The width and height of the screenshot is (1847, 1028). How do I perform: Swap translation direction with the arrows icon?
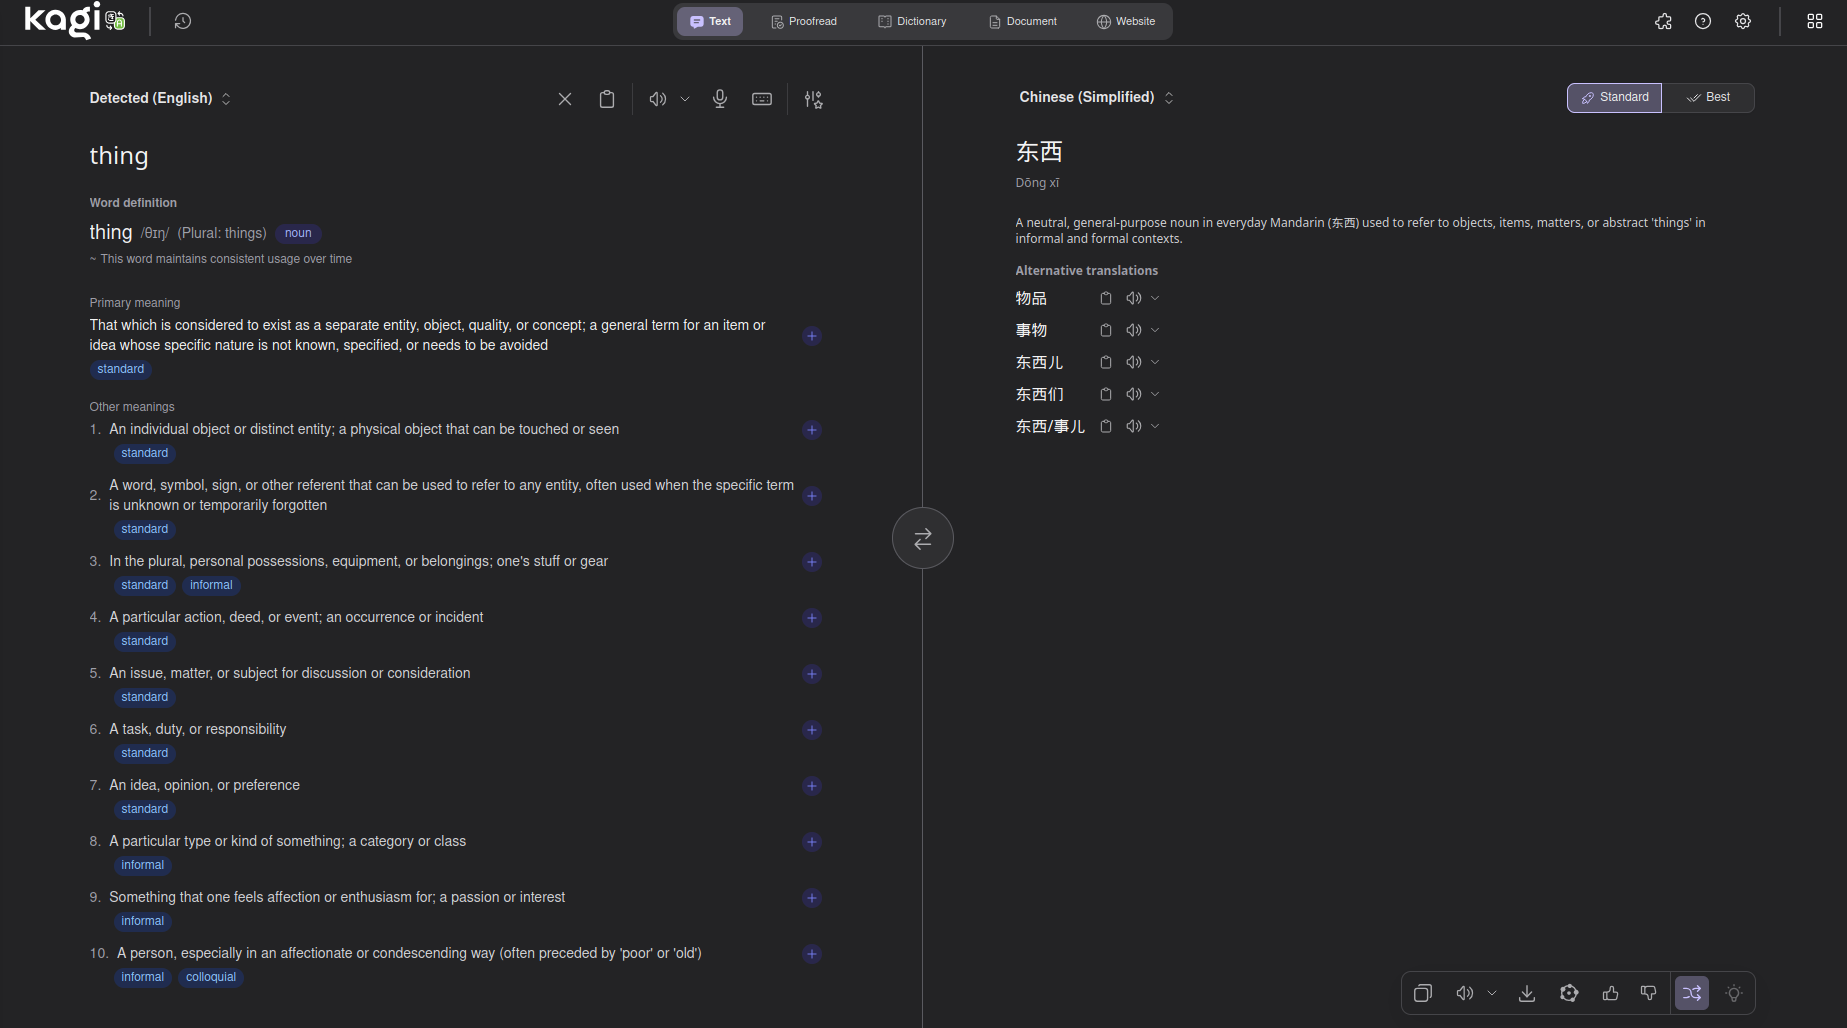921,537
